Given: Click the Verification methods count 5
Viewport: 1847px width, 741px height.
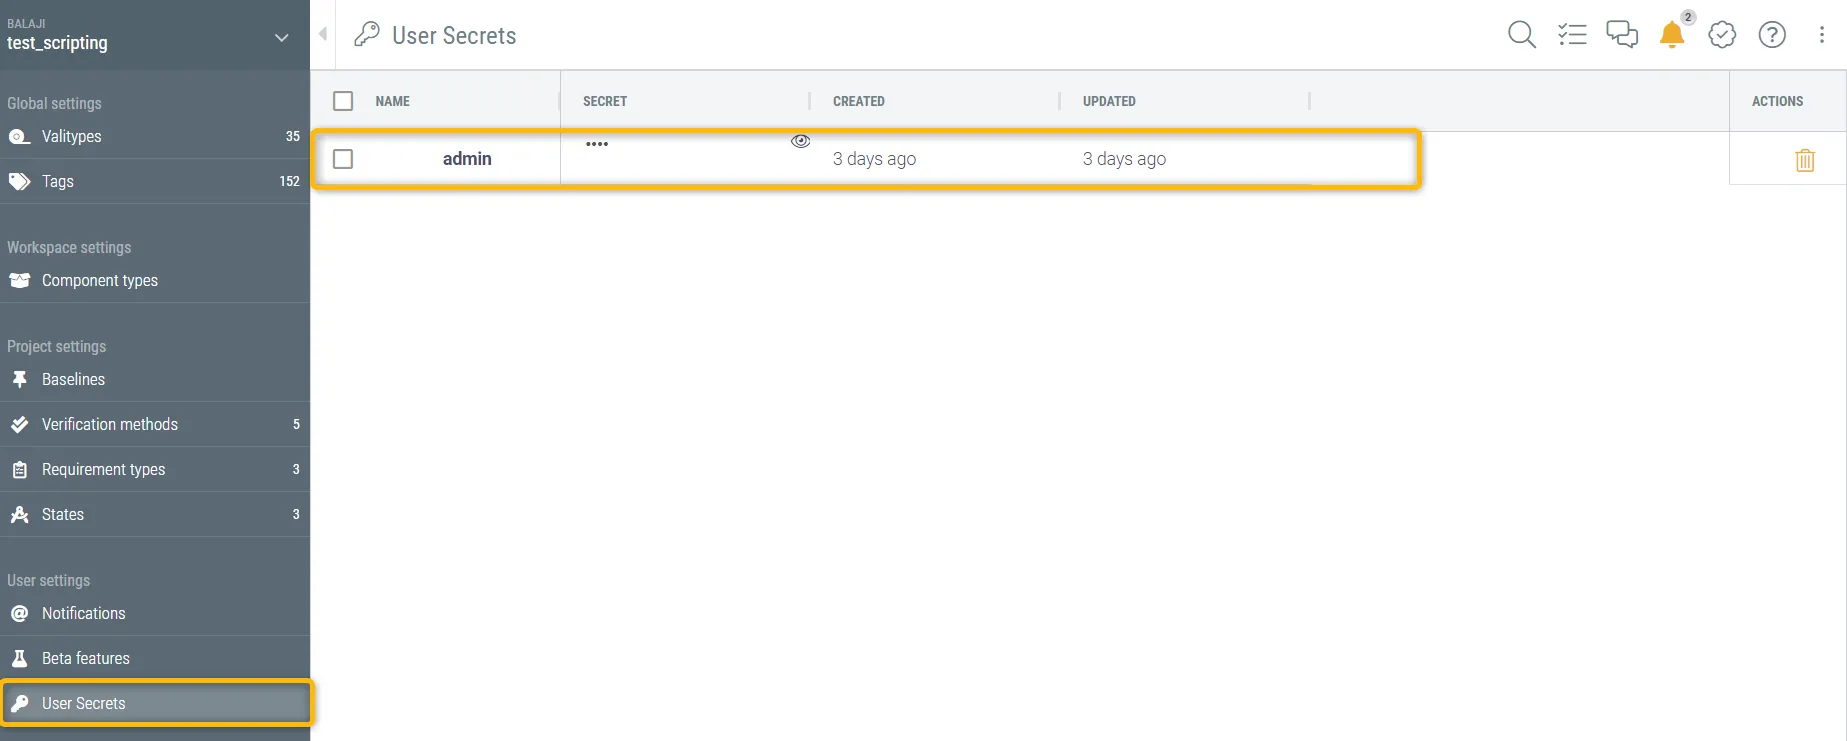Looking at the screenshot, I should tap(296, 425).
